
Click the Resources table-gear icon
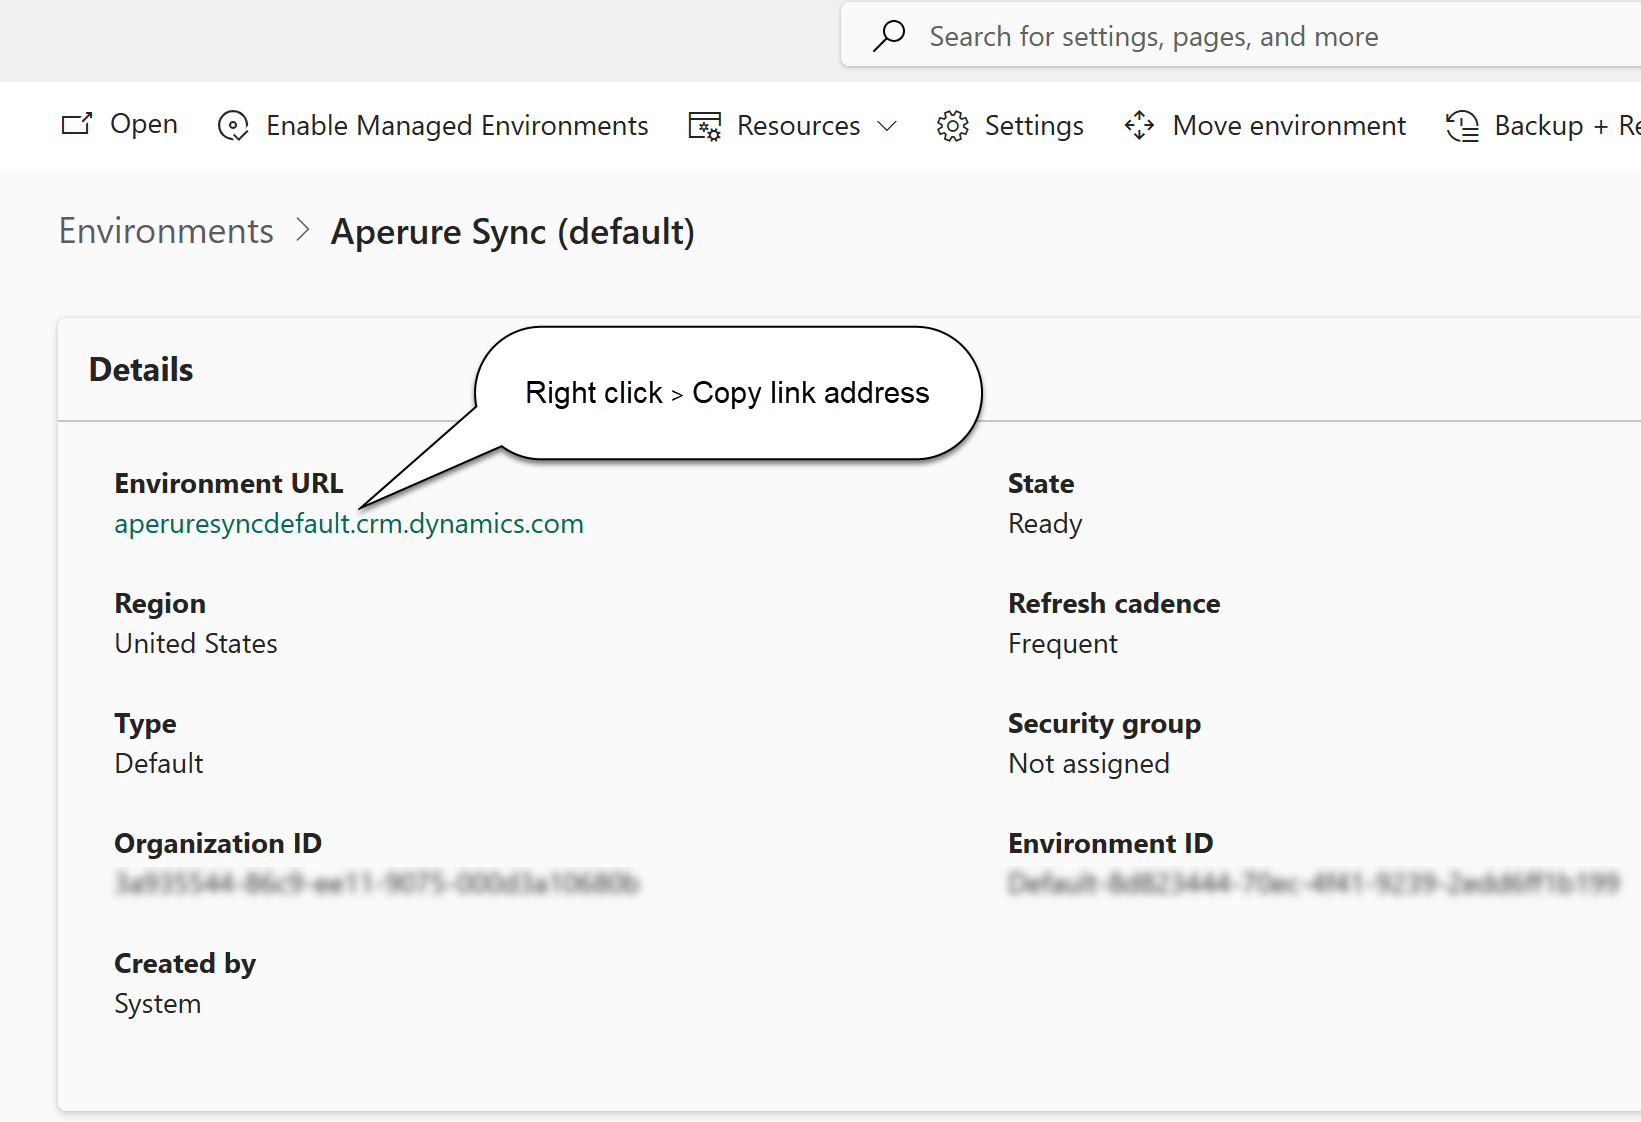click(x=705, y=126)
